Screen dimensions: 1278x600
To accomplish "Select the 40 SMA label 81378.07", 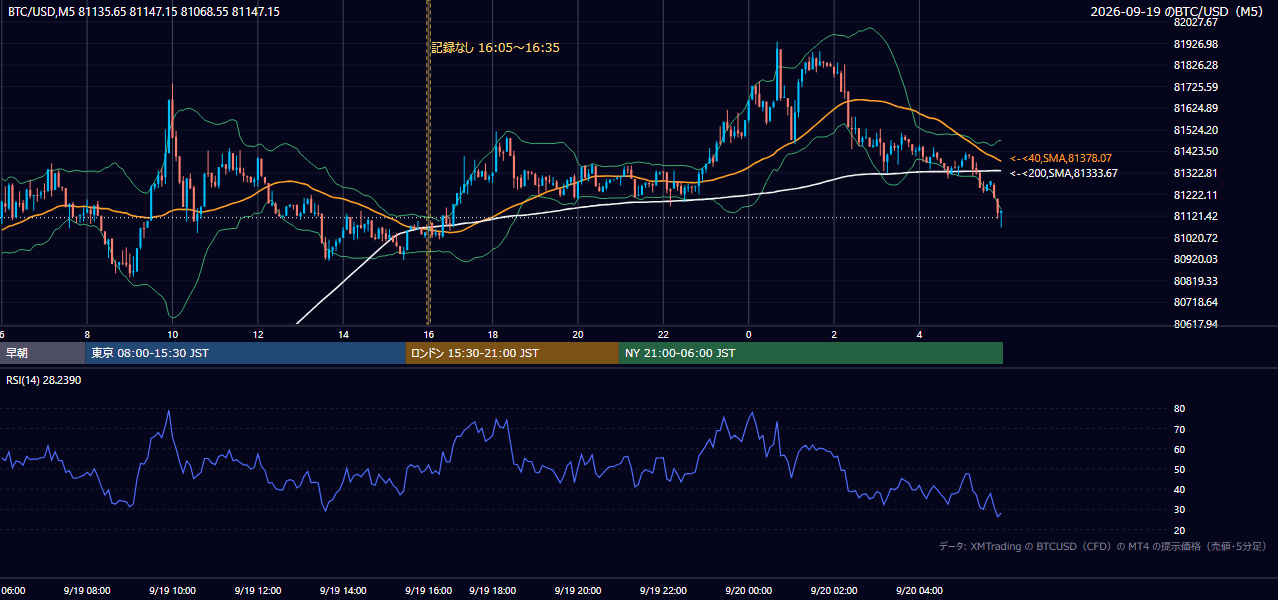I will coord(1061,158).
